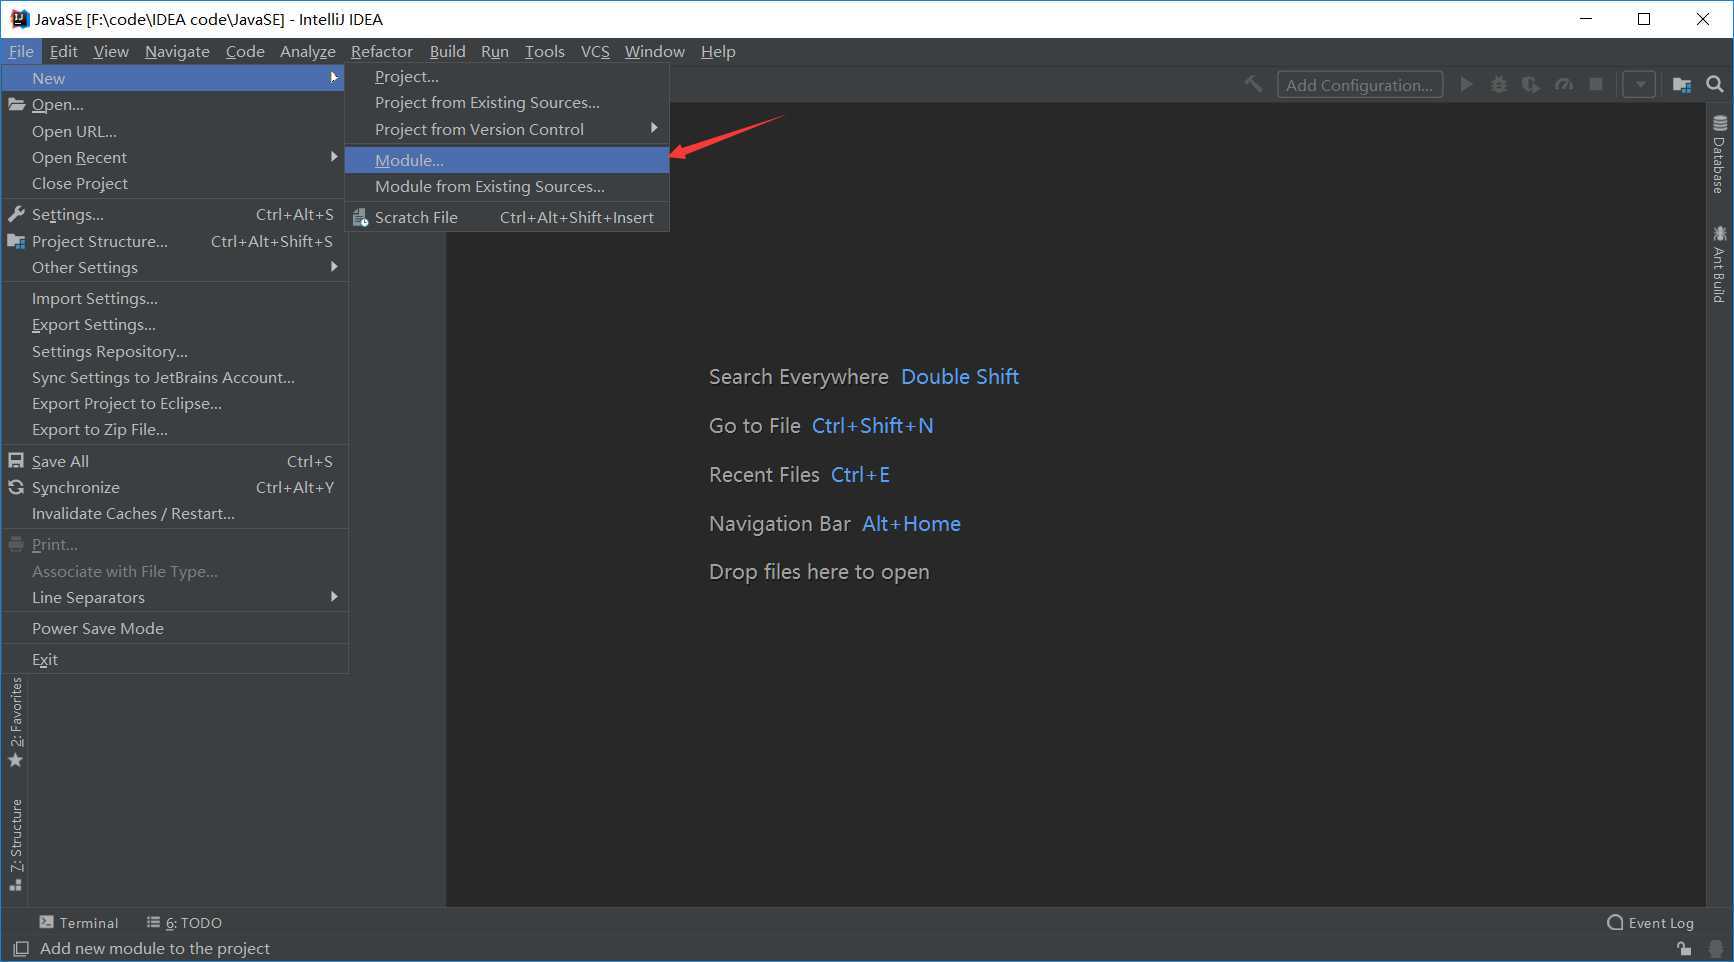
Task: Click the tool windows toggle icon in status bar
Action: [x=20, y=948]
